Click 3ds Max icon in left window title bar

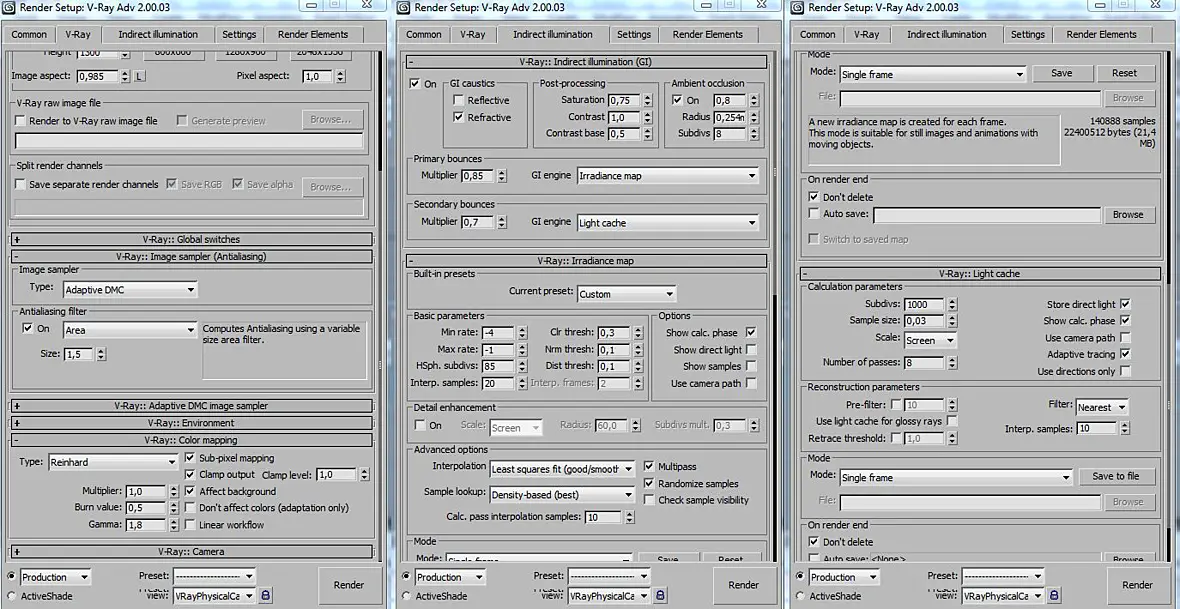pyautogui.click(x=9, y=8)
